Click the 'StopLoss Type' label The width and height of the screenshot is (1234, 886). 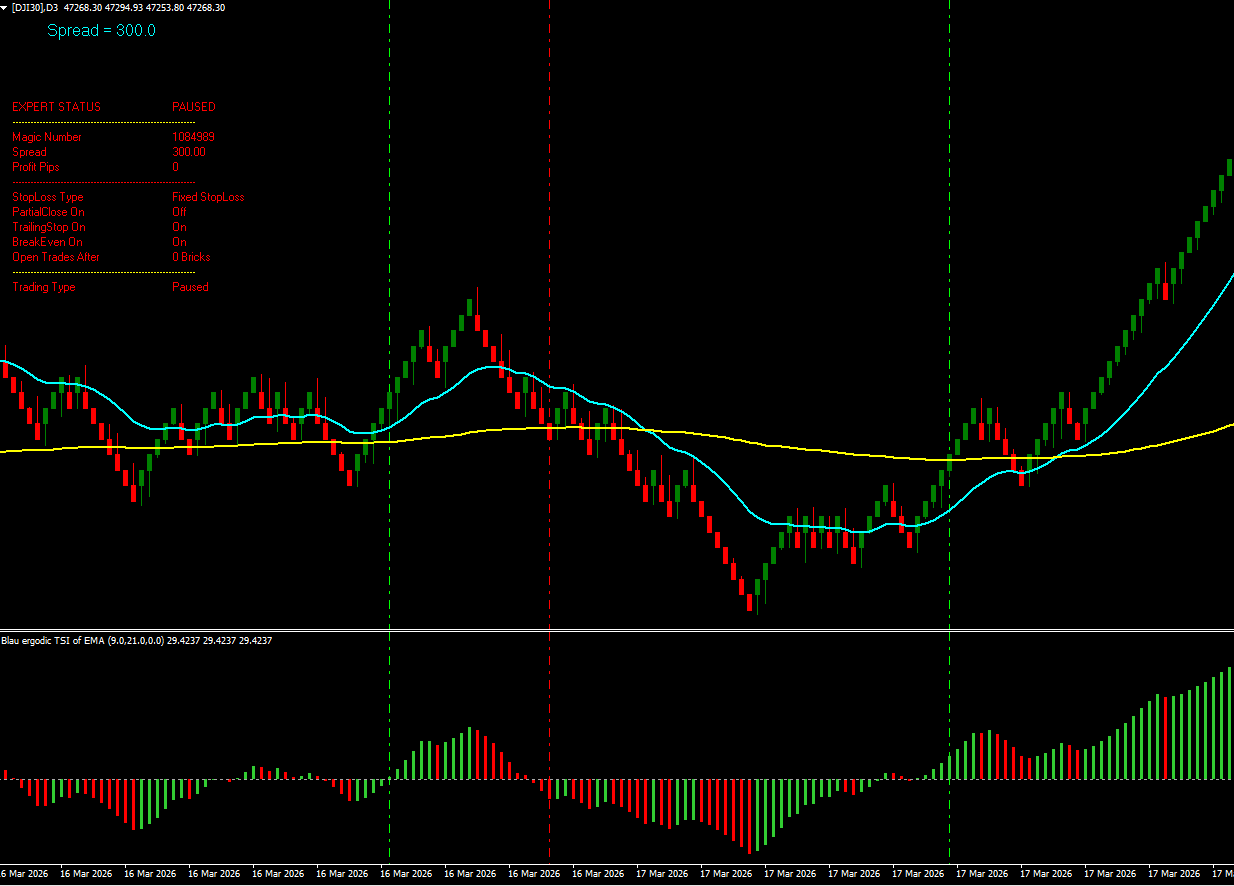point(48,197)
